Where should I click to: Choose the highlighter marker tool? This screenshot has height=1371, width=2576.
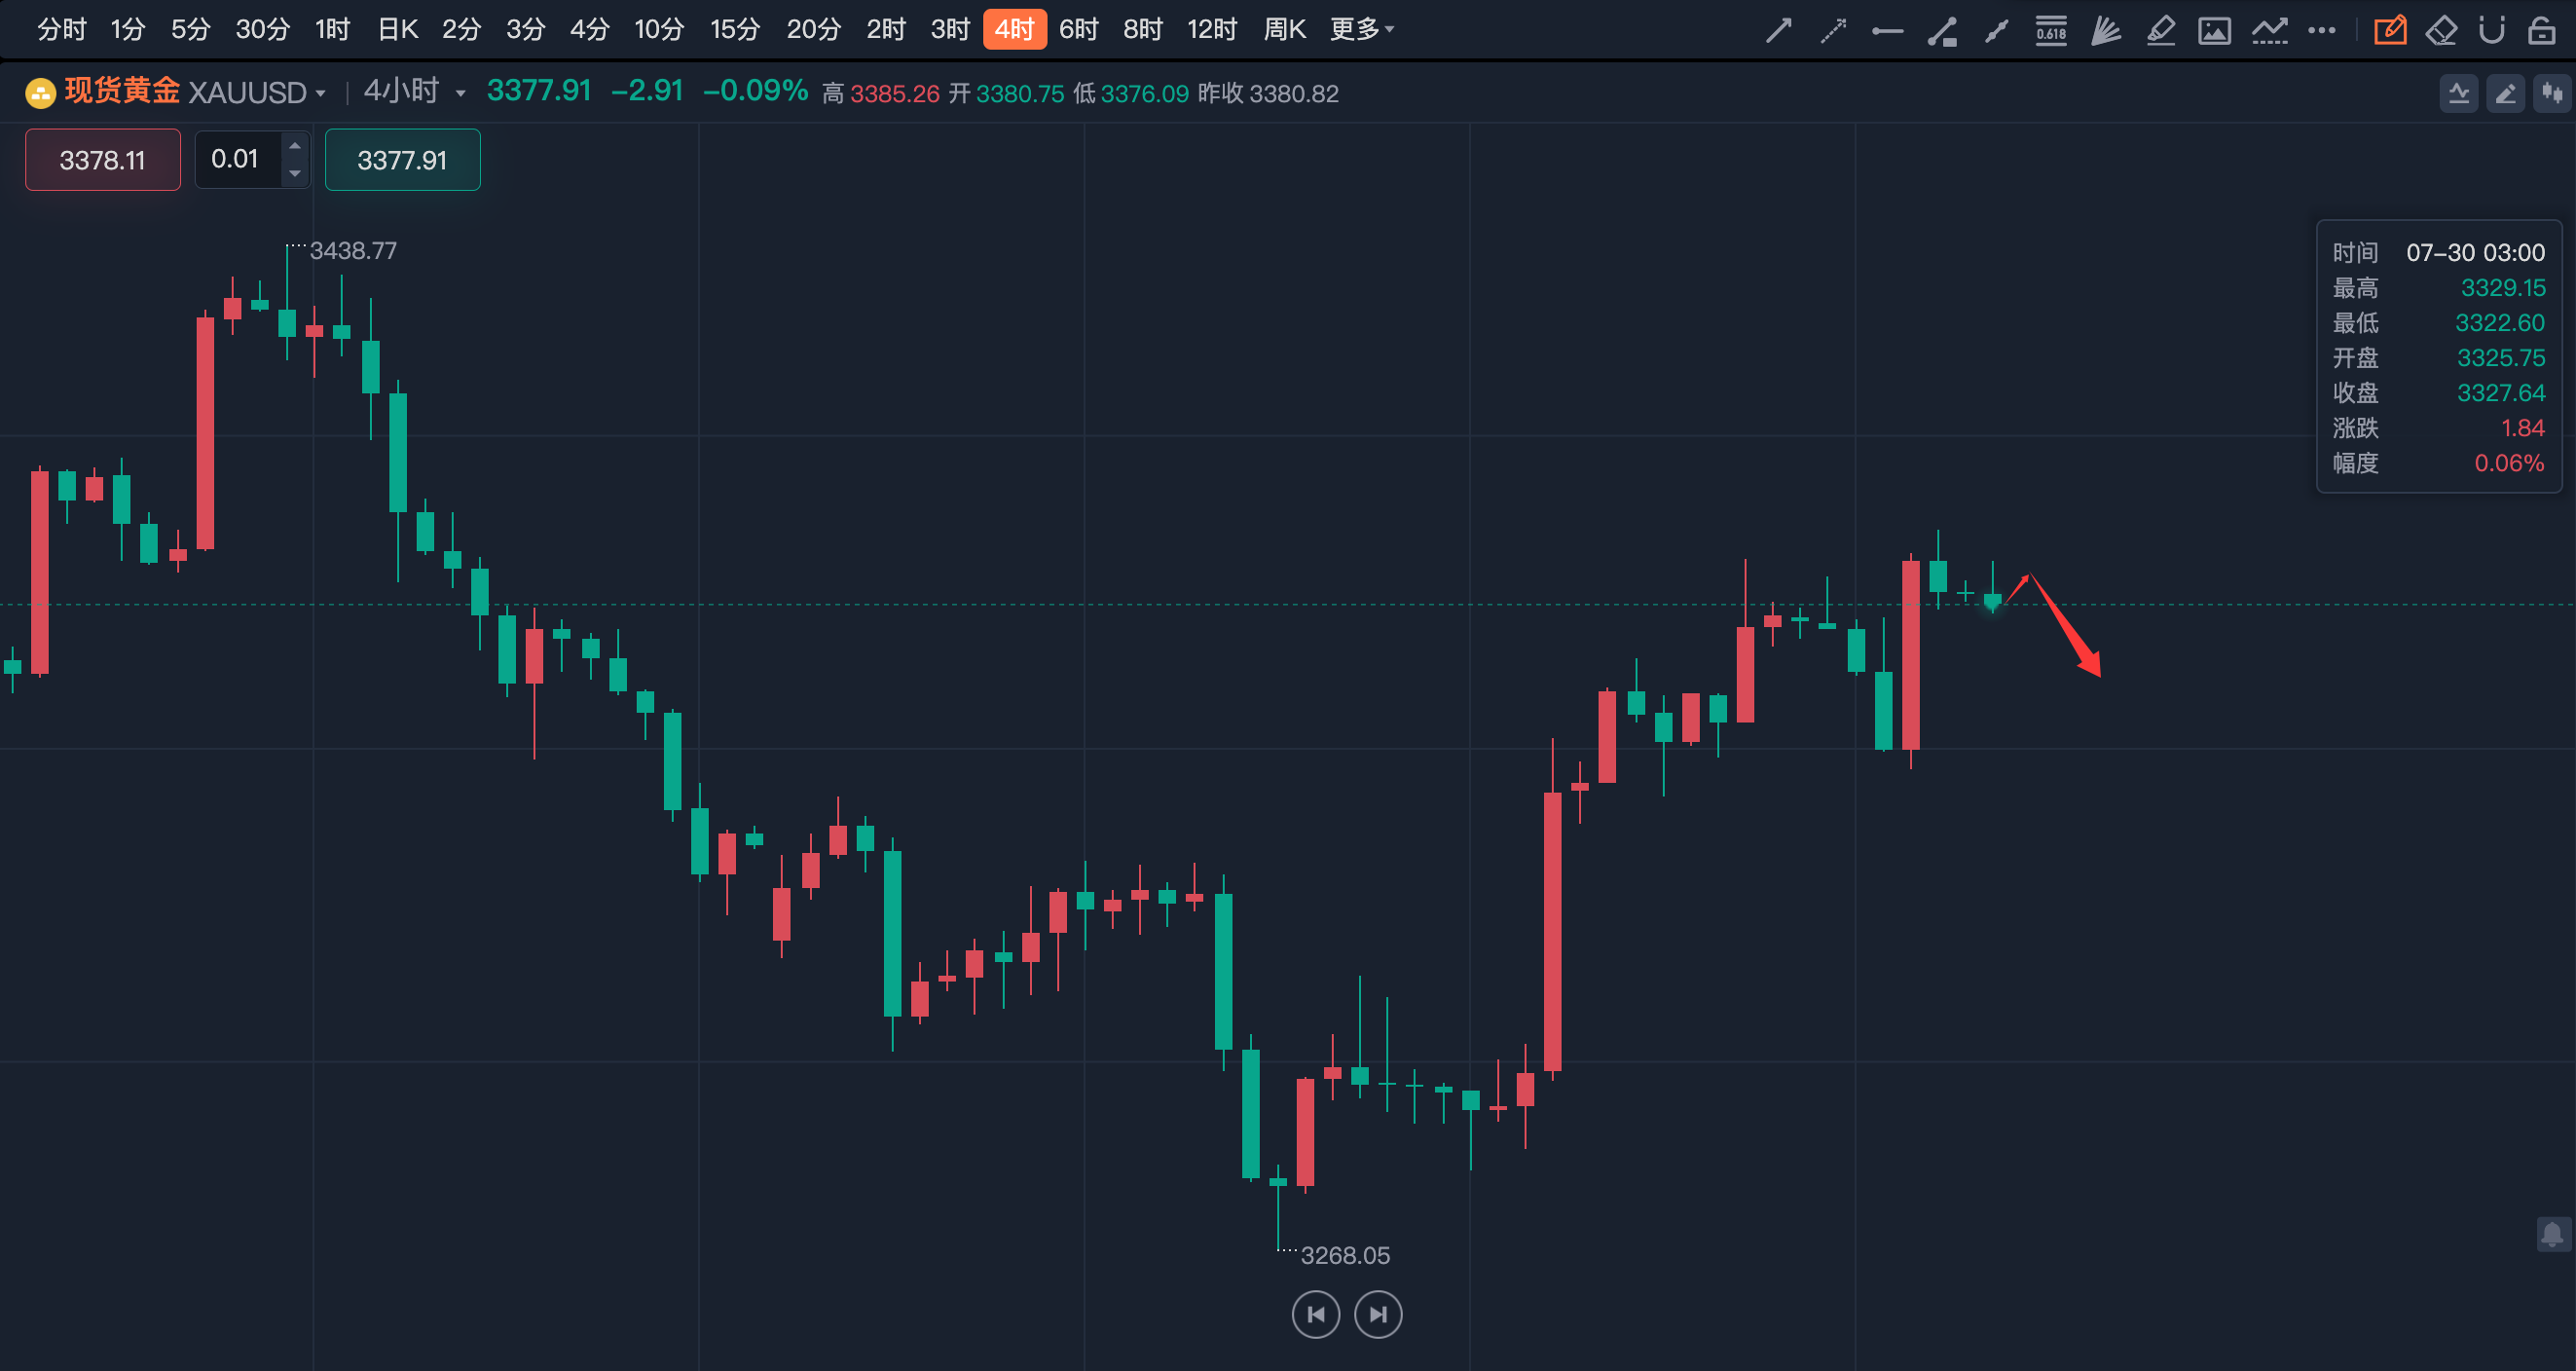2160,30
